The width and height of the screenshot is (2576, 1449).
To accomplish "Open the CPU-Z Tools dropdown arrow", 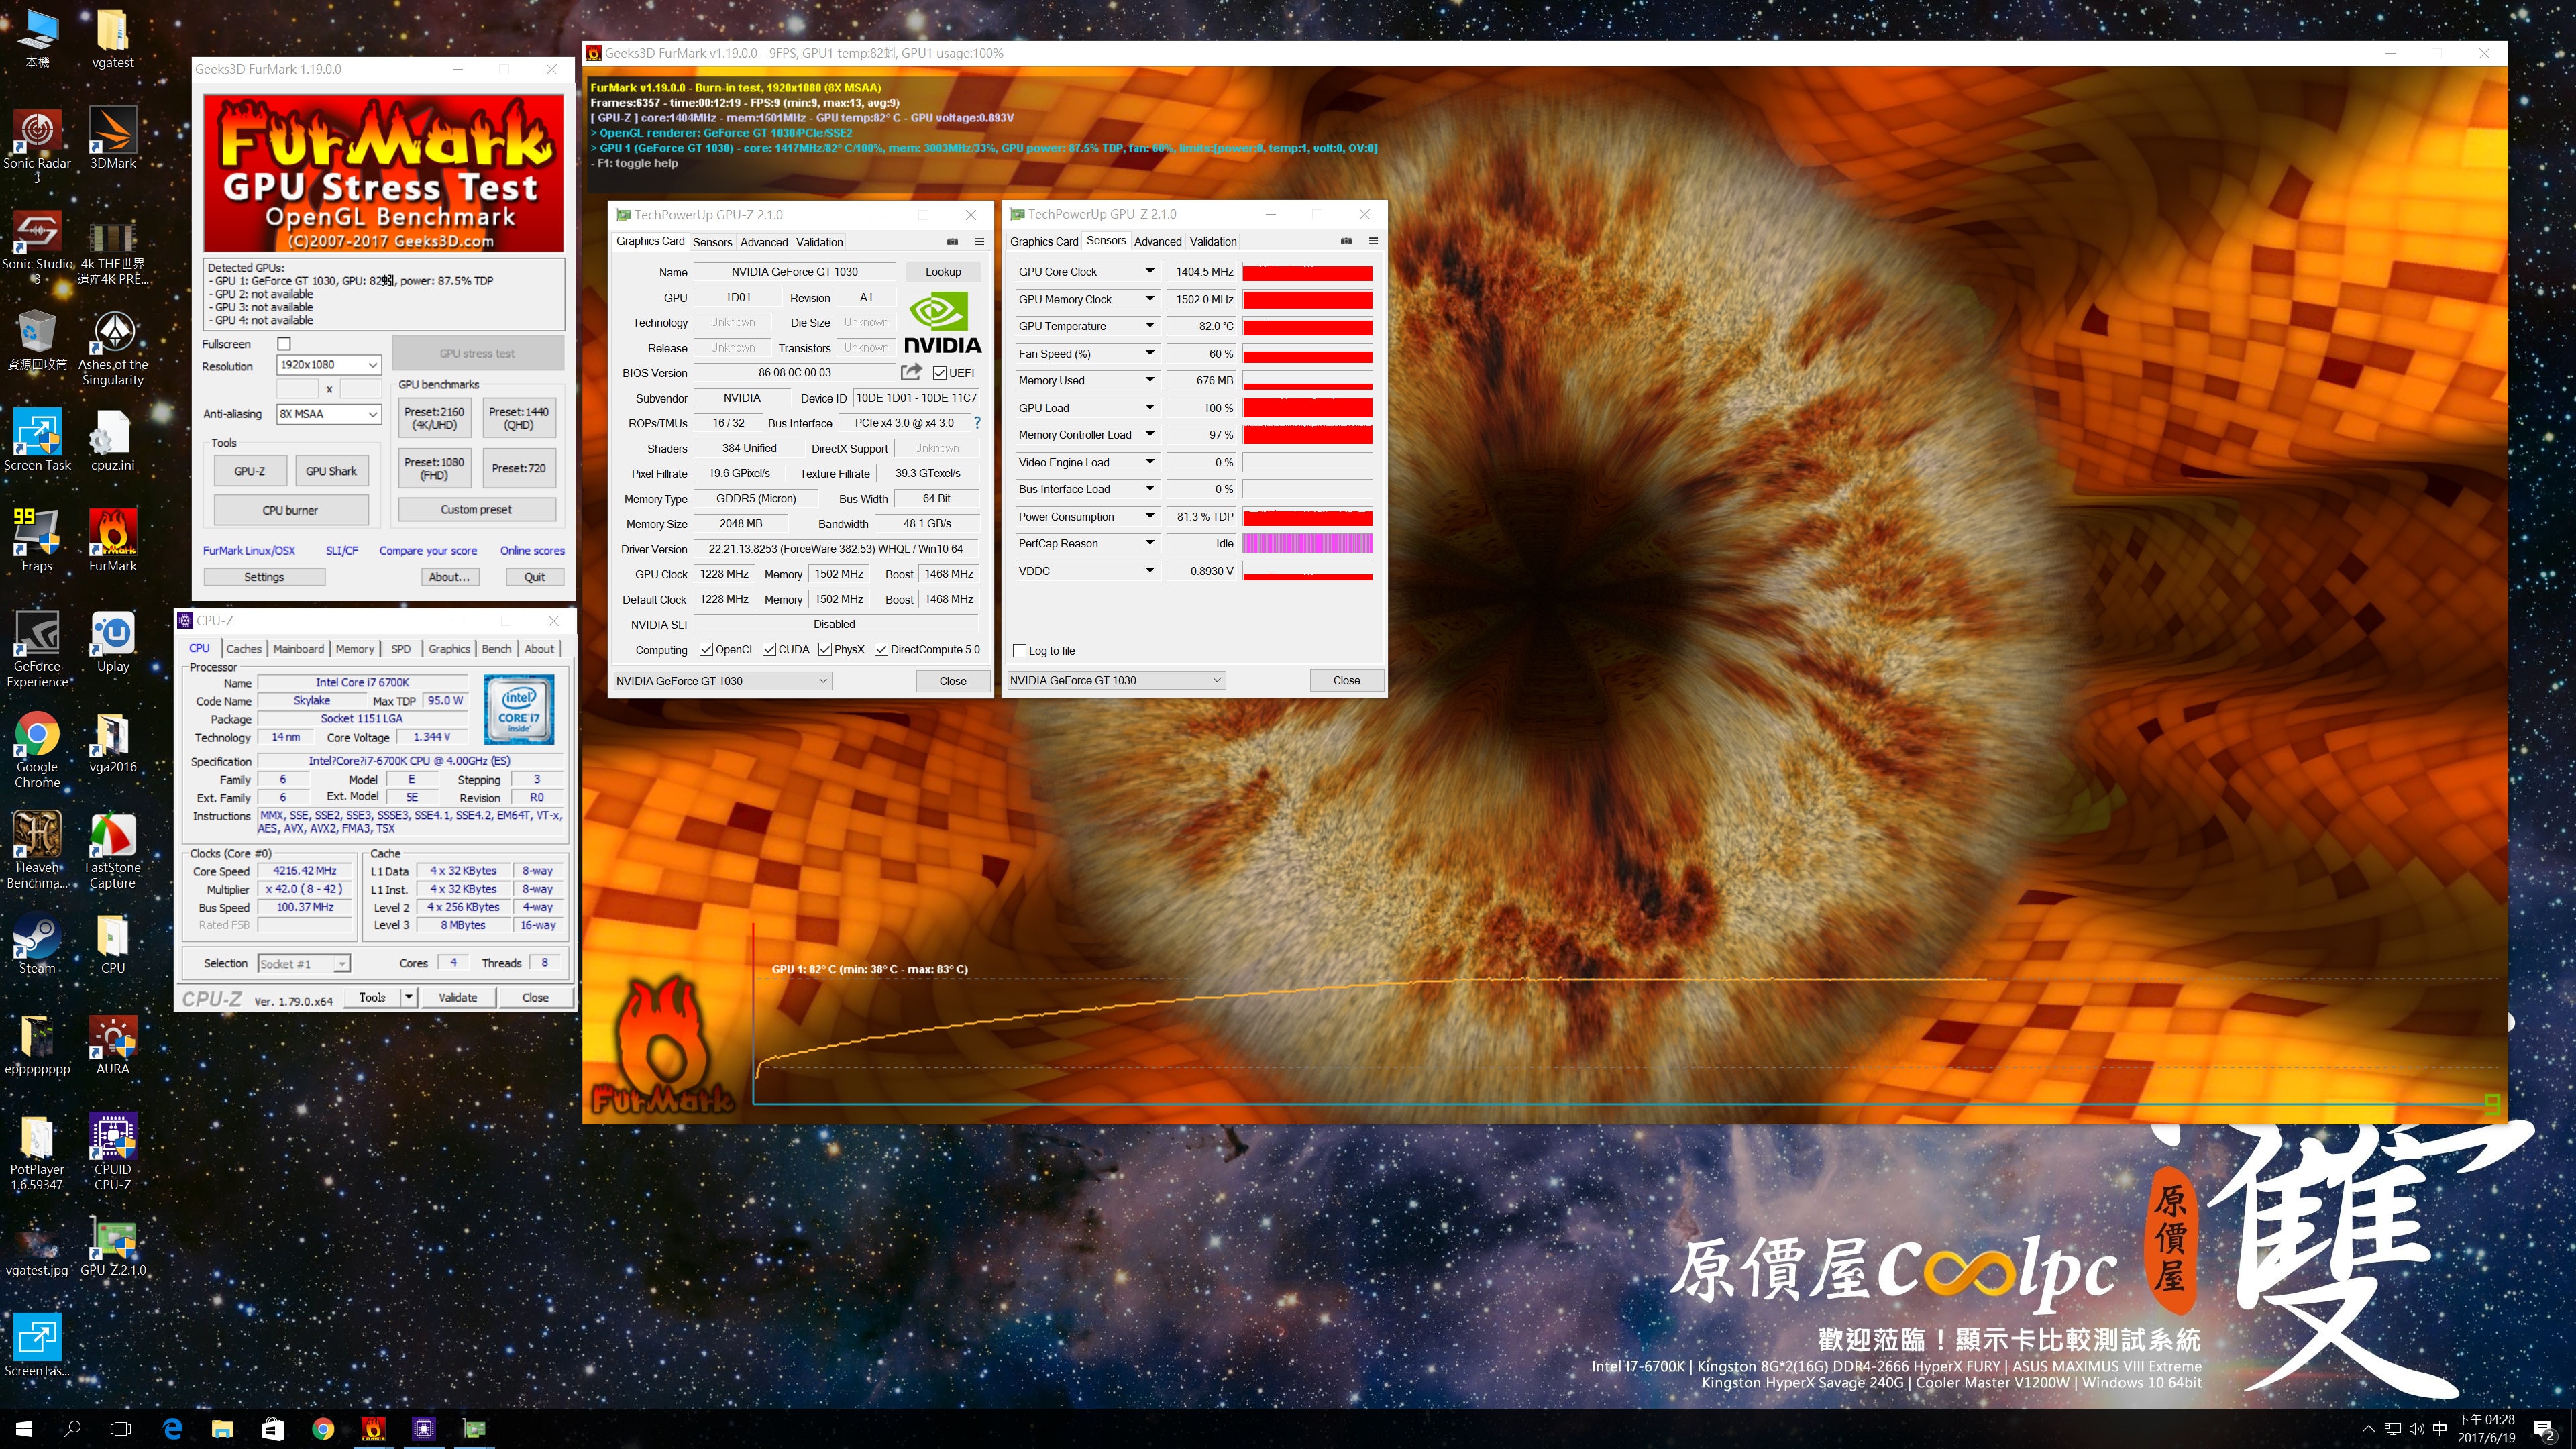I will tap(408, 997).
